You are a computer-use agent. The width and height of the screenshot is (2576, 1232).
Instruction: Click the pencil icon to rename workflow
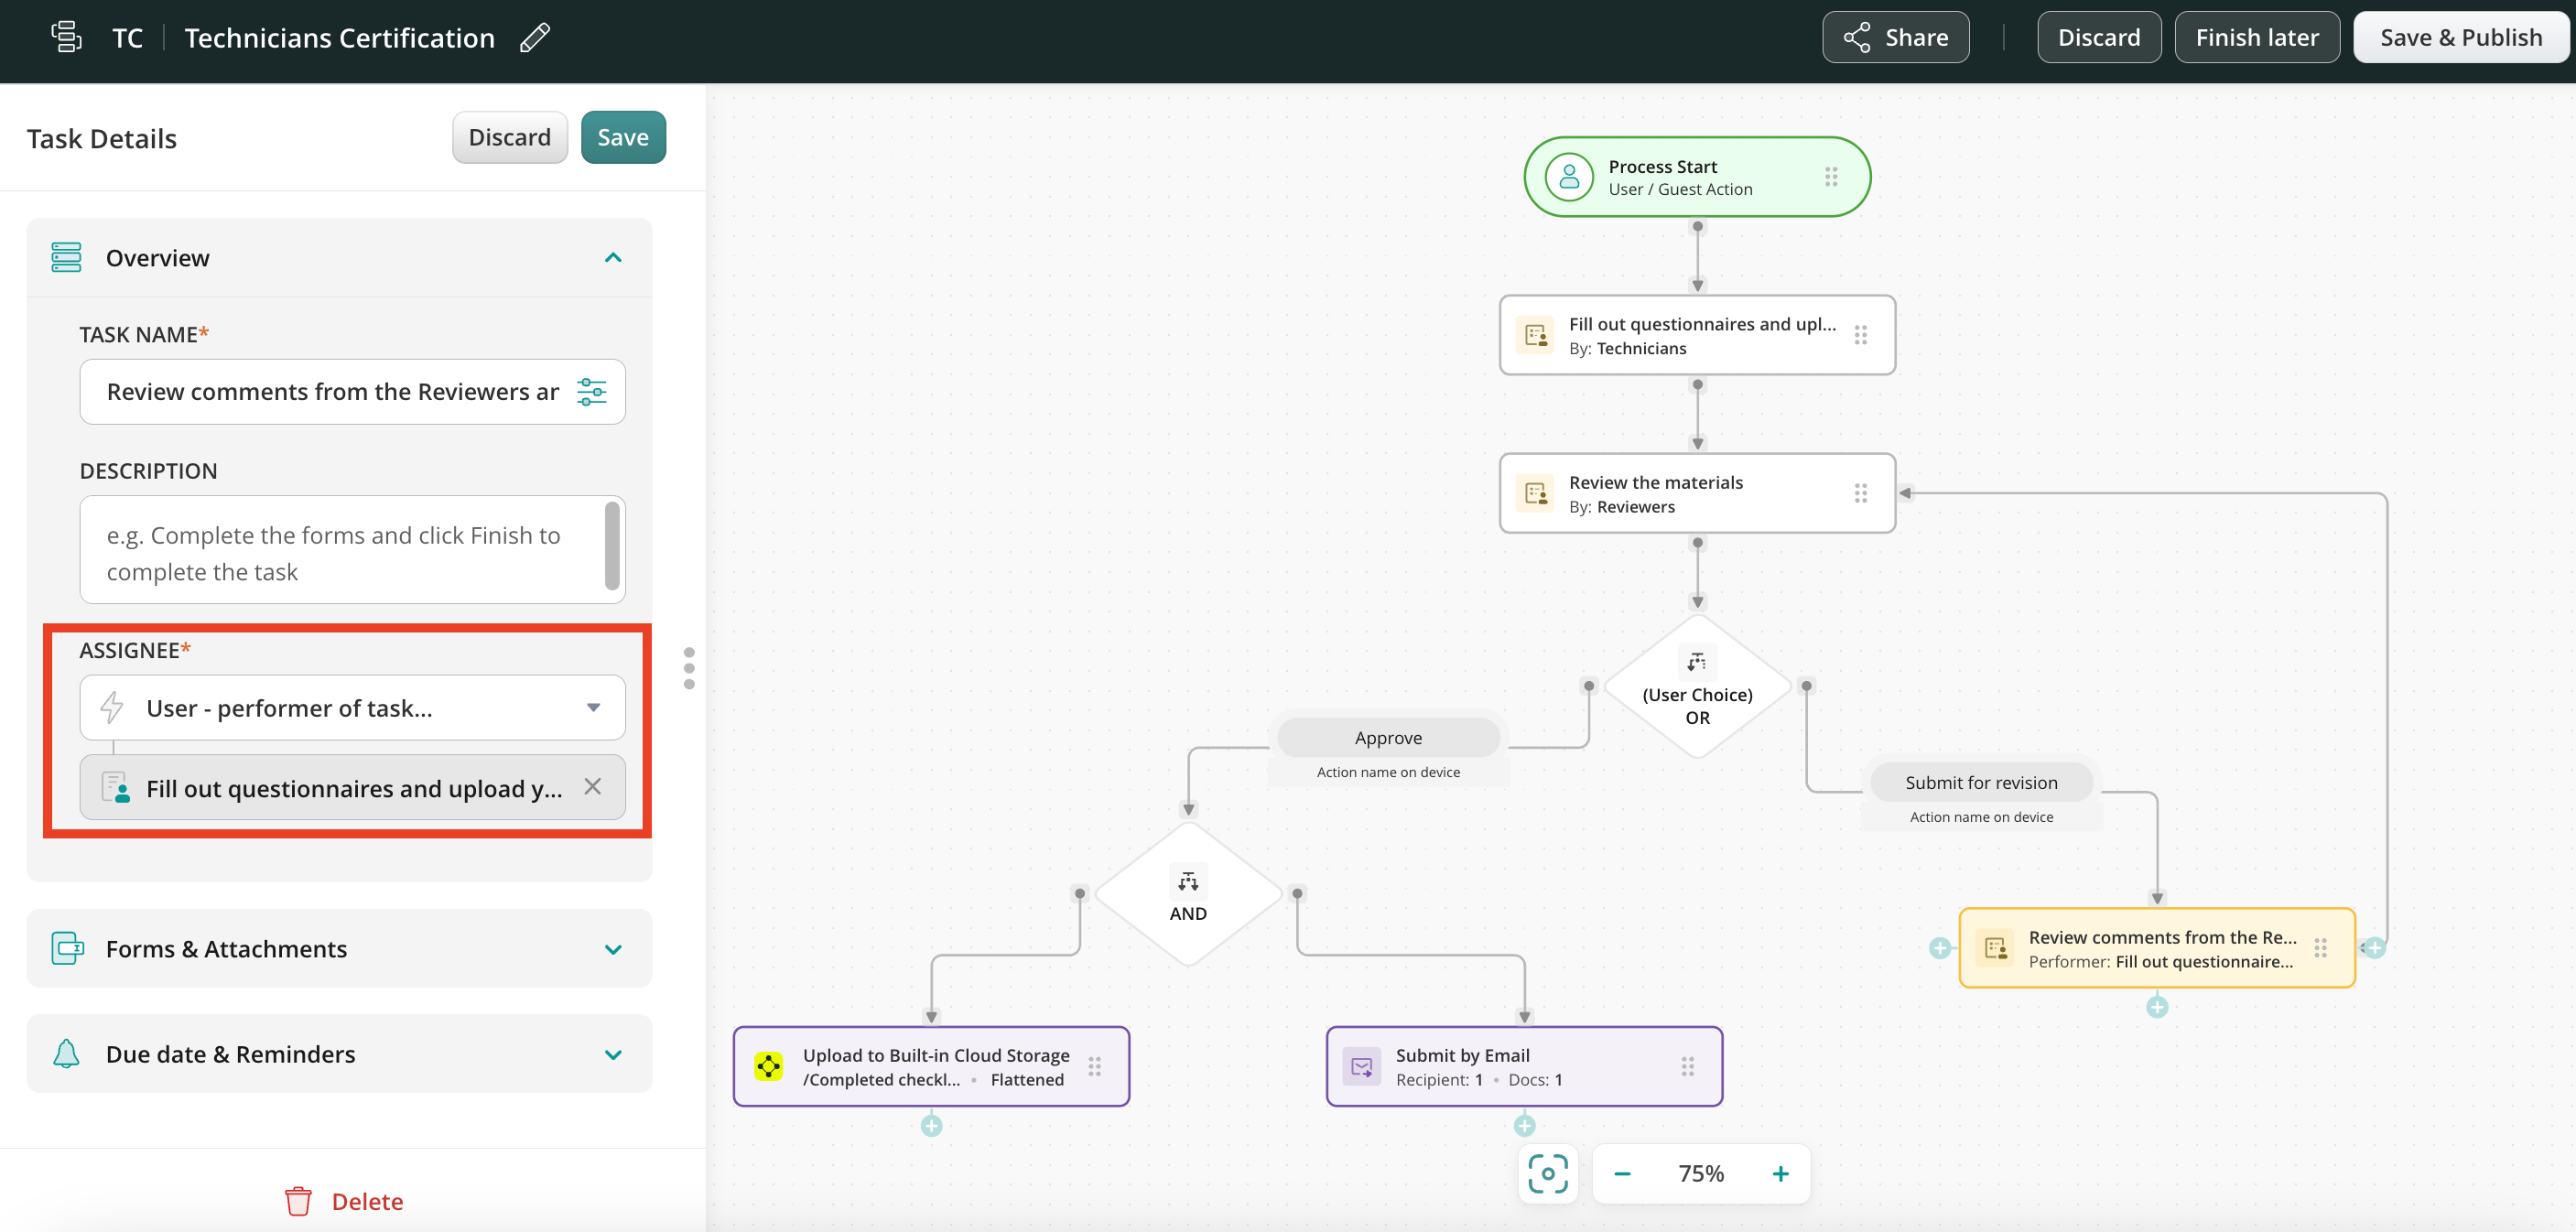pos(535,38)
